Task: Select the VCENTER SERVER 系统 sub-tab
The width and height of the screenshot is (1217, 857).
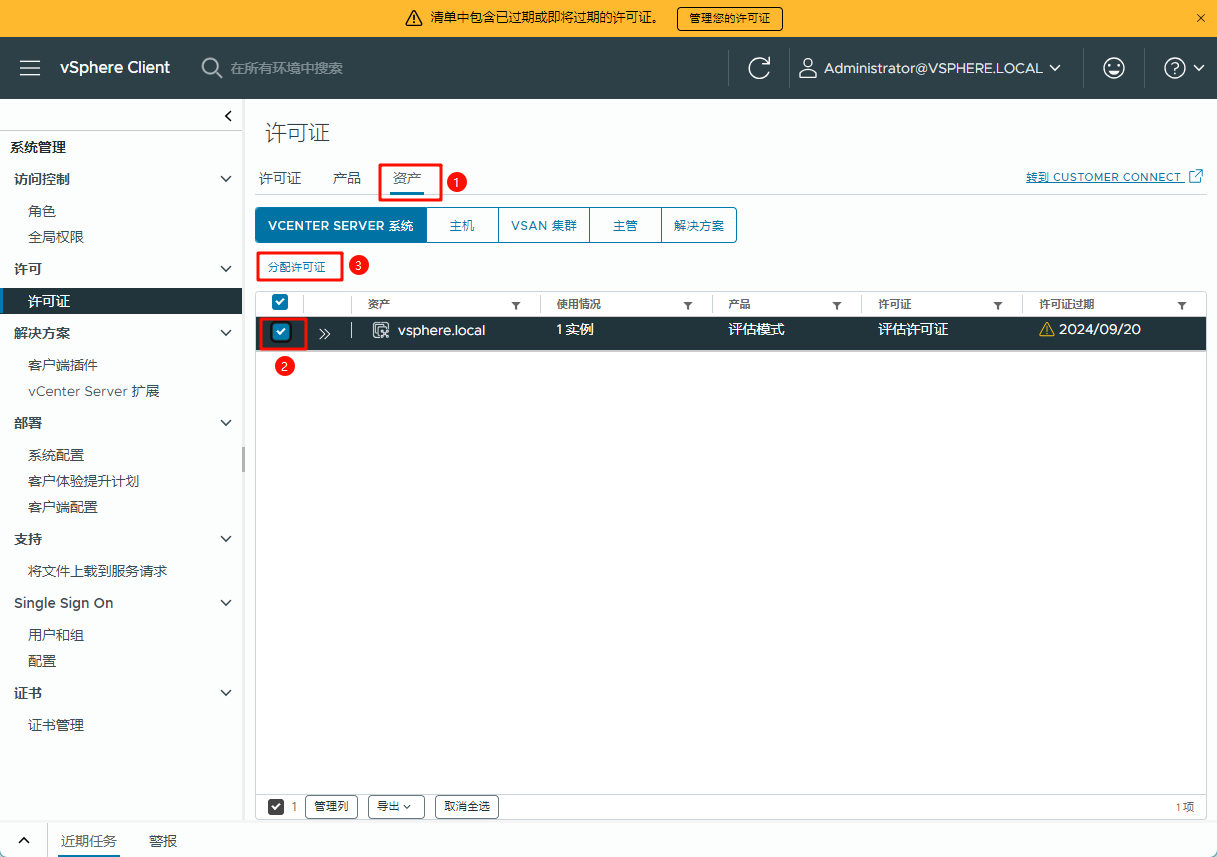Action: tap(341, 226)
